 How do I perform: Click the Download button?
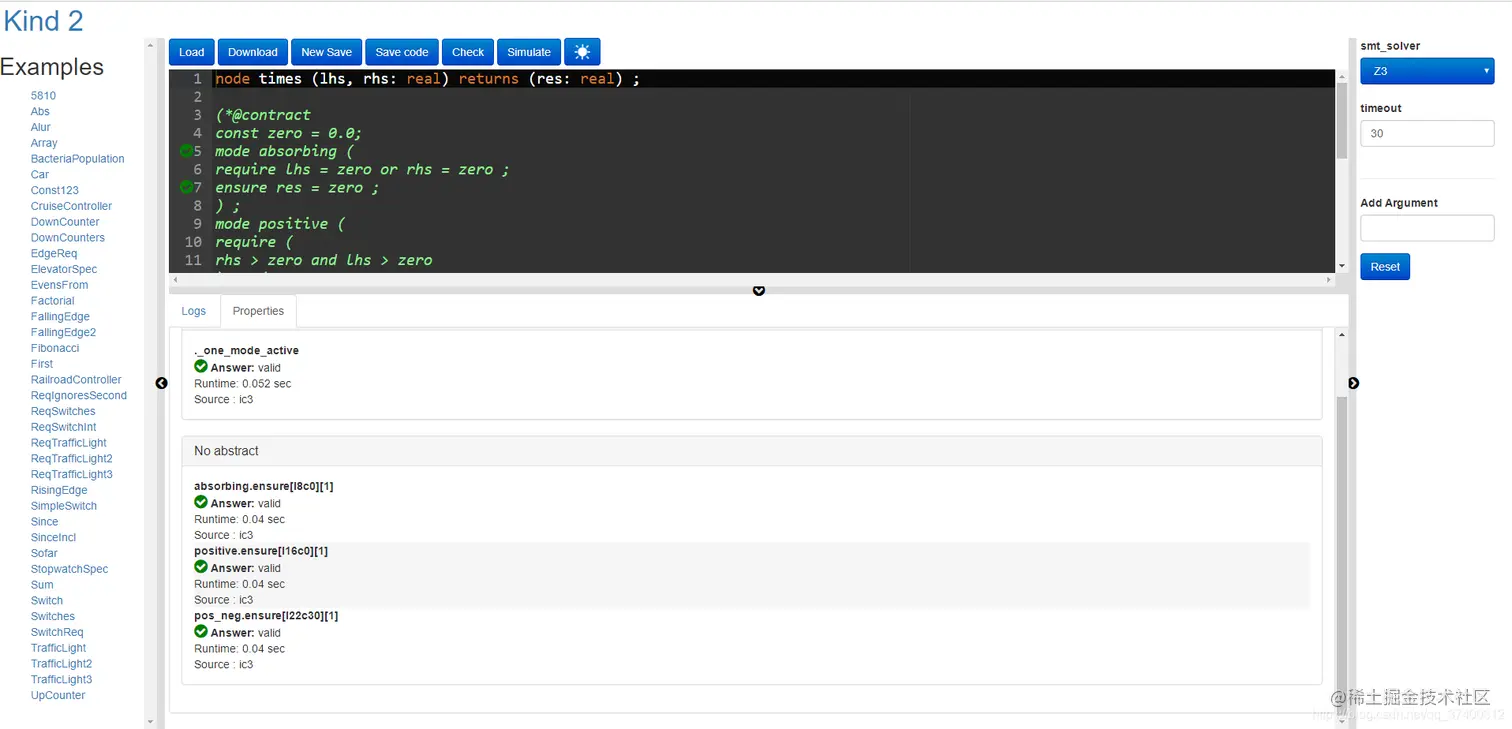coord(253,52)
